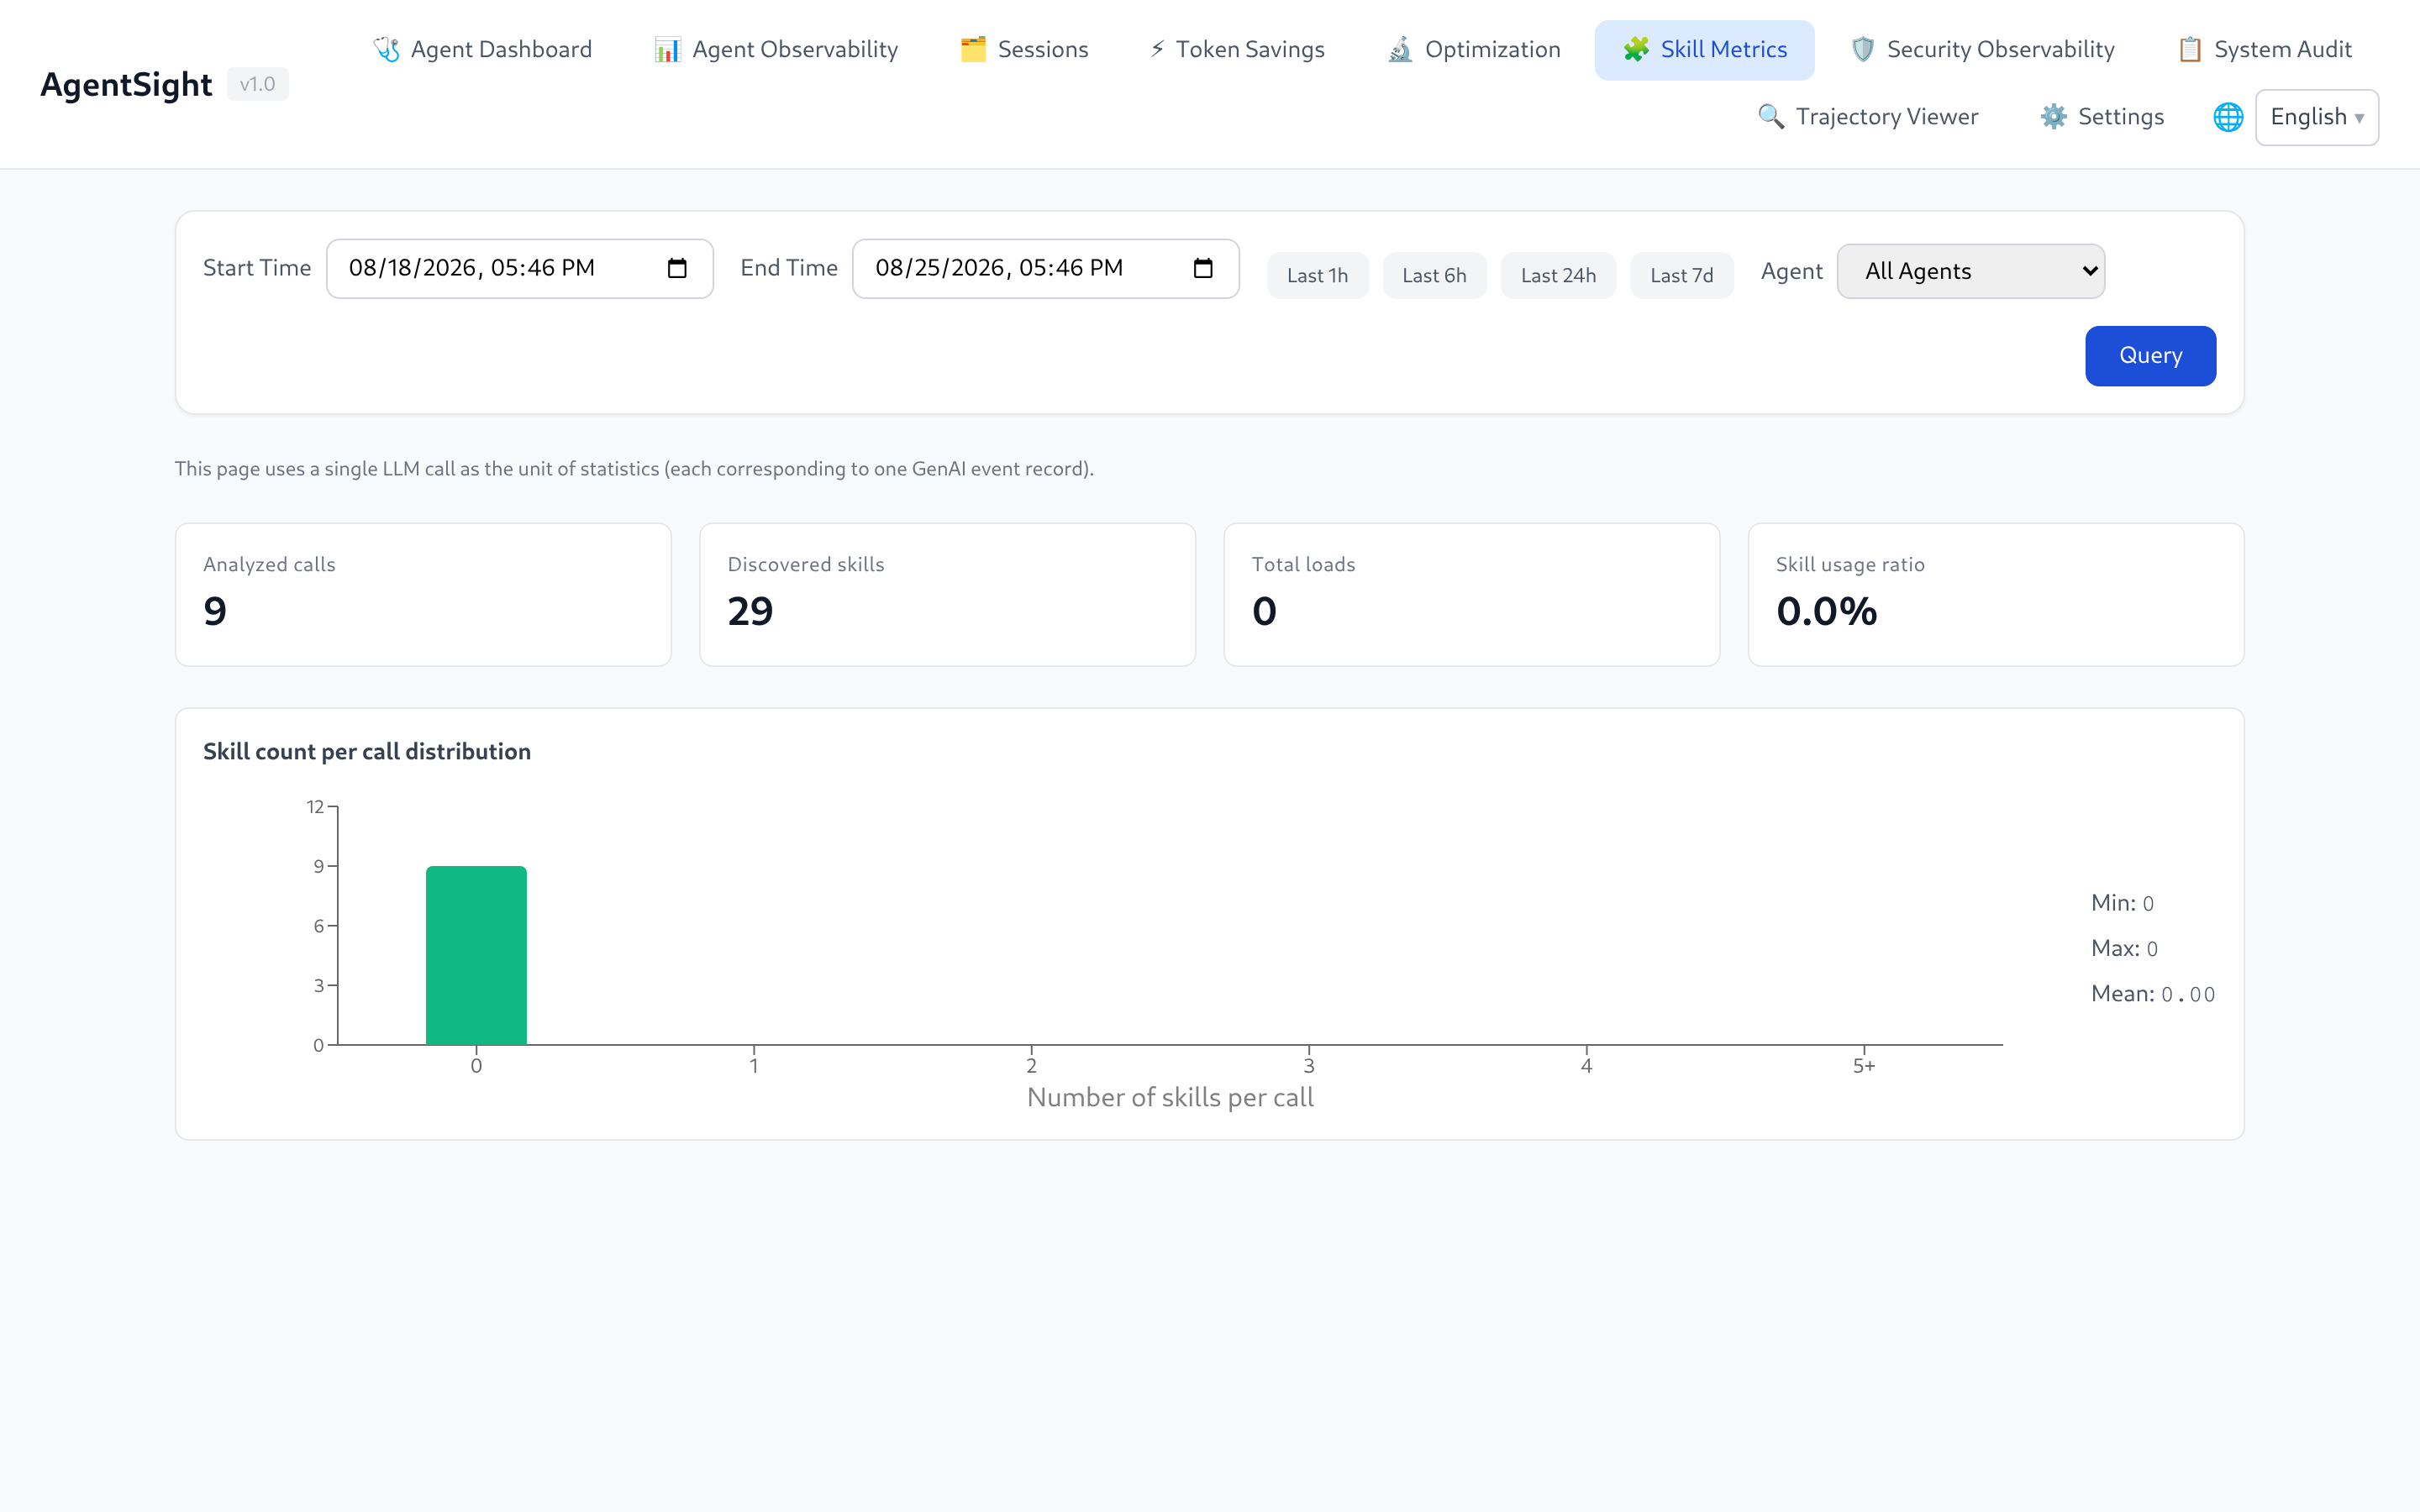
Task: Open the Trajectory Viewer page
Action: point(1868,117)
